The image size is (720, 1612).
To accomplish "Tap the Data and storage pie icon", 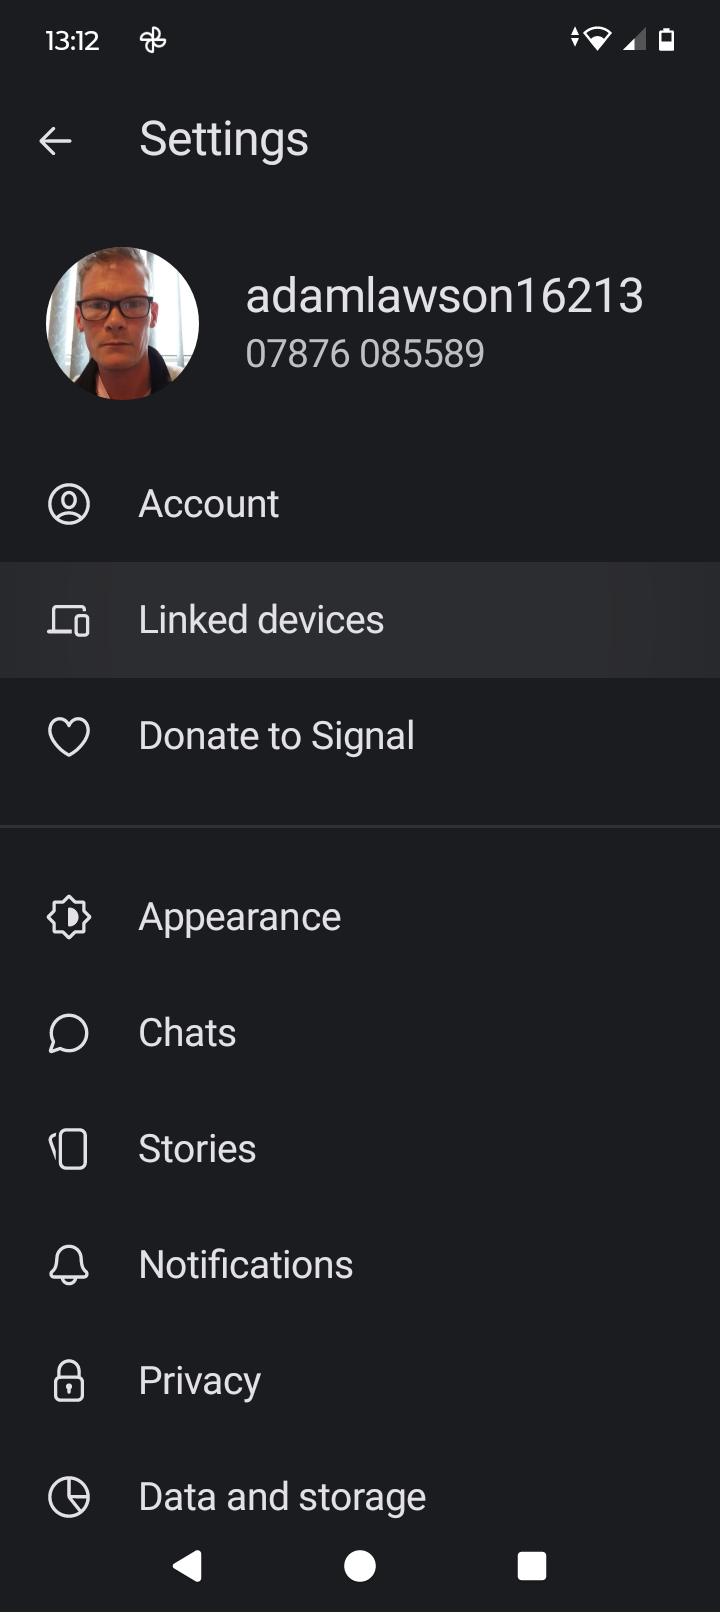I will click(x=69, y=1497).
